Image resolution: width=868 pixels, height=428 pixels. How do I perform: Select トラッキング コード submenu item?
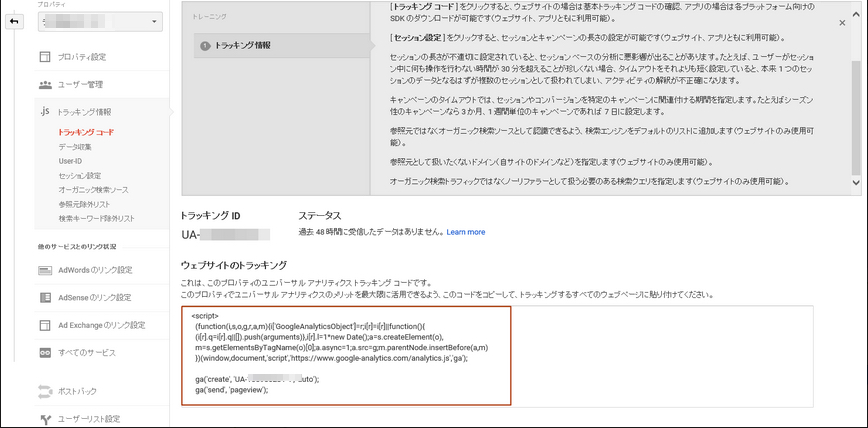86,132
